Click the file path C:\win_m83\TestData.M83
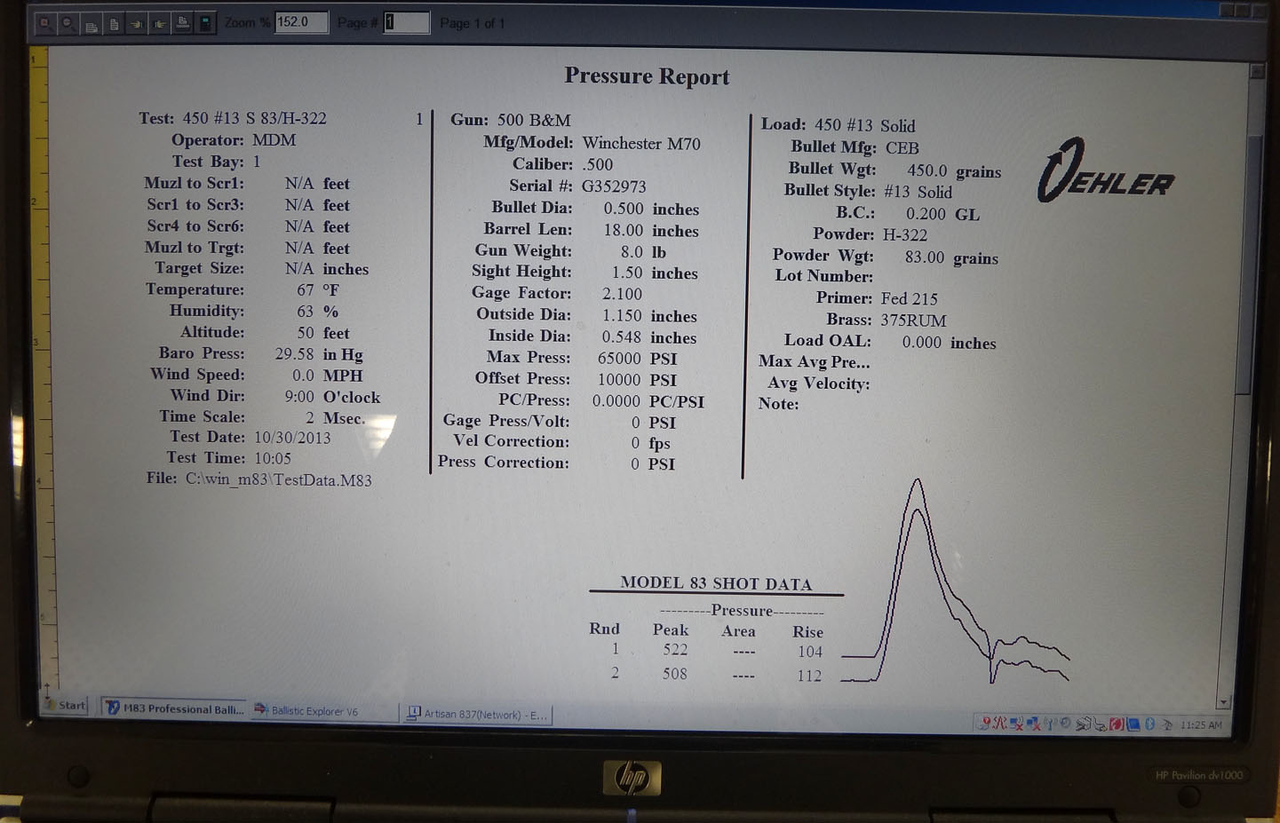Viewport: 1280px width, 823px height. tap(279, 480)
